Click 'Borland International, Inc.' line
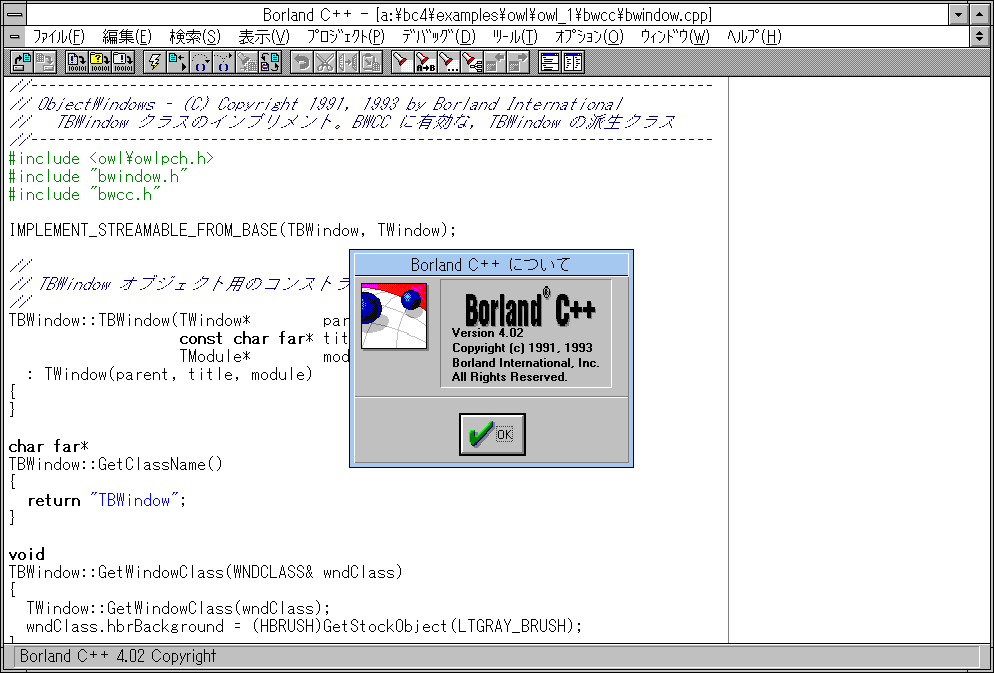This screenshot has width=994, height=673. pyautogui.click(x=526, y=363)
